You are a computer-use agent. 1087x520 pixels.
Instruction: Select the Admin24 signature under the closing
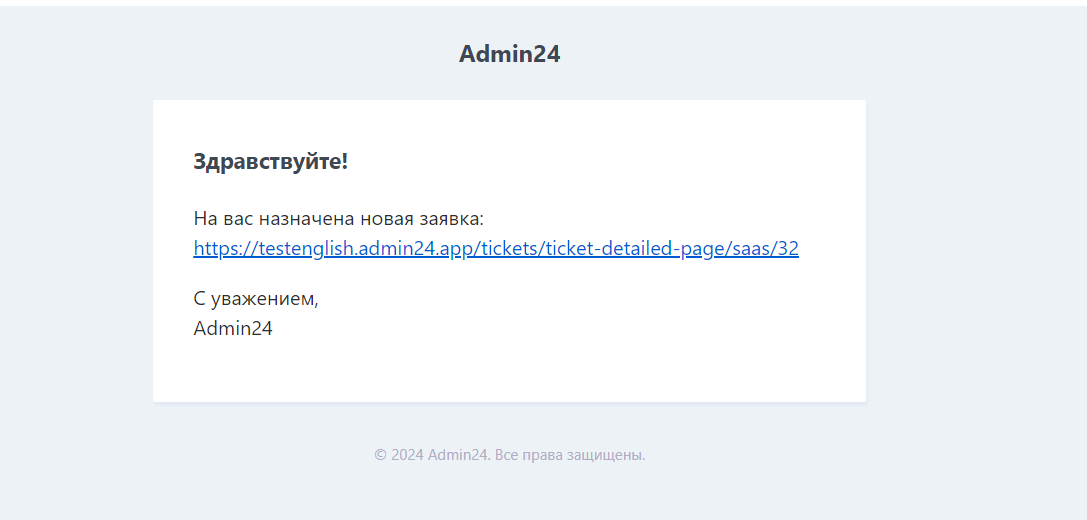[233, 328]
